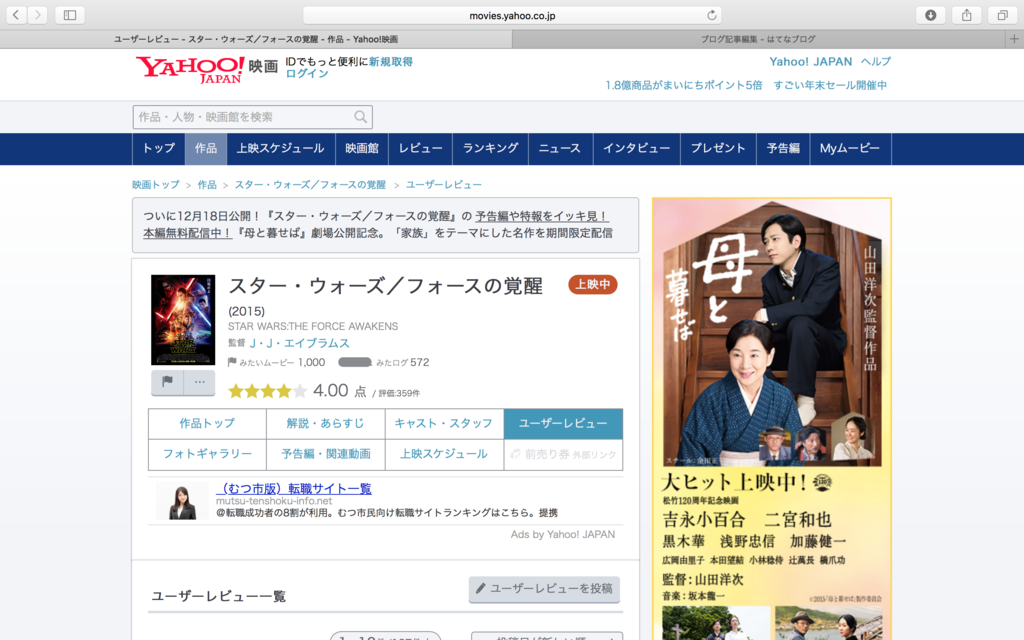Click 映画トップ in the breadcrumb

coord(155,185)
